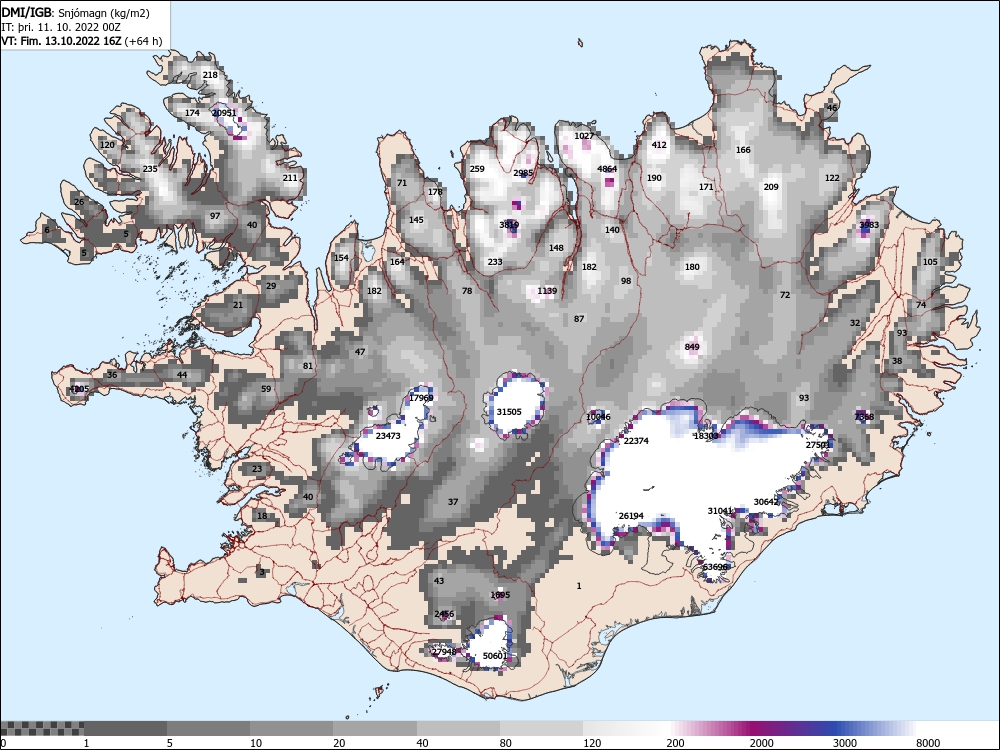Click the Vatnajökull value '22374'
1000x750 pixels.
click(x=636, y=441)
